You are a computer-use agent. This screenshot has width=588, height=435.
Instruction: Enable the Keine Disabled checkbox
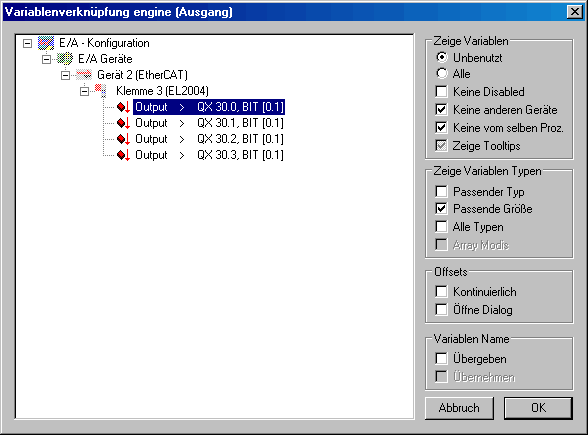tap(442, 92)
